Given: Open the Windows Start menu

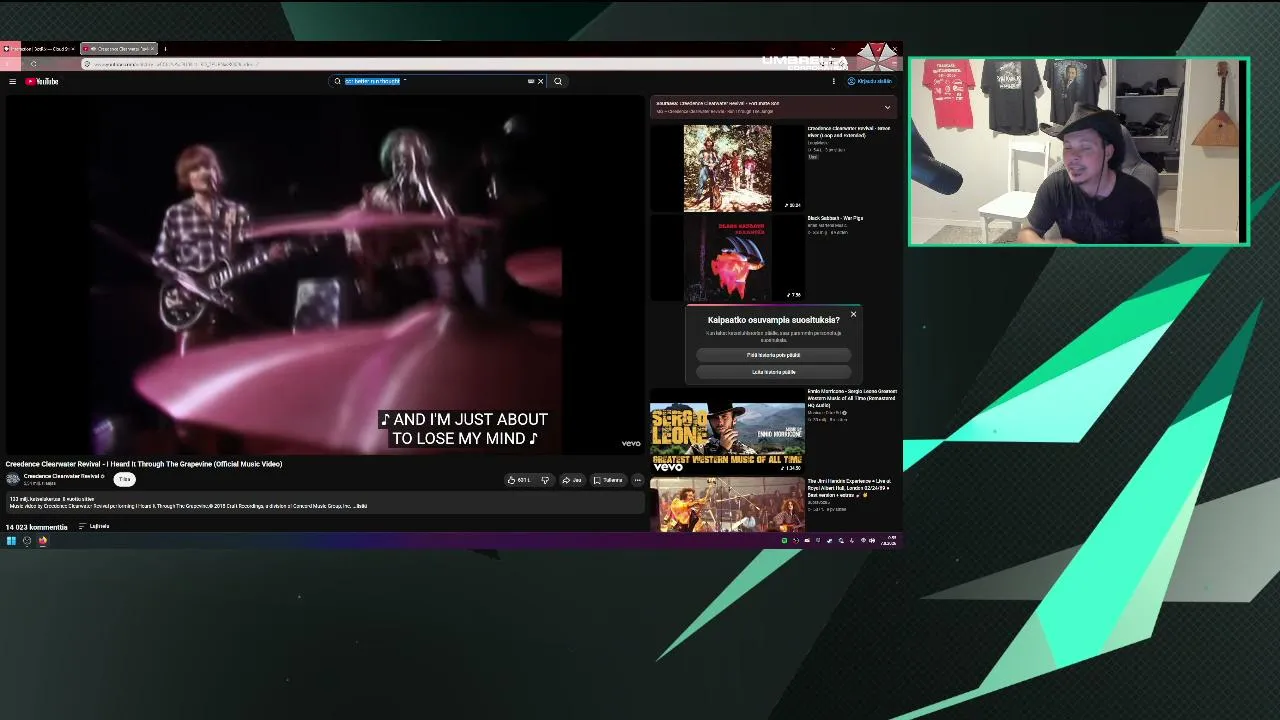Looking at the screenshot, I should [x=11, y=541].
